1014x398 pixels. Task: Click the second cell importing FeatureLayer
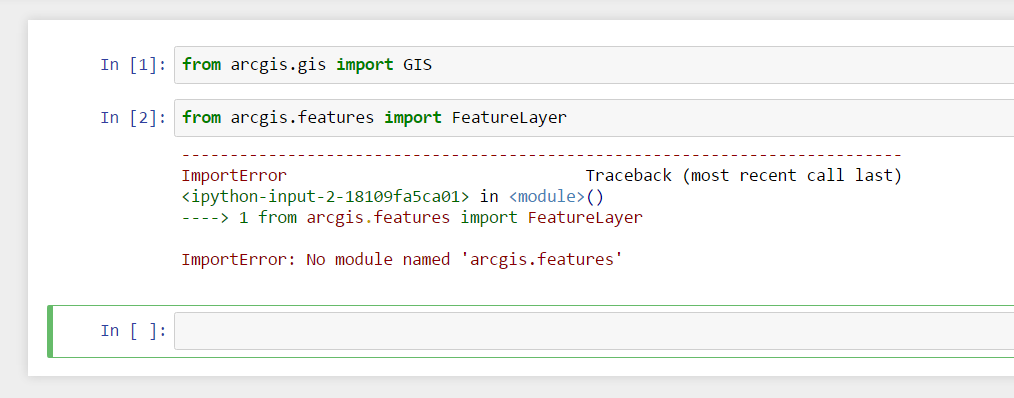click(594, 118)
